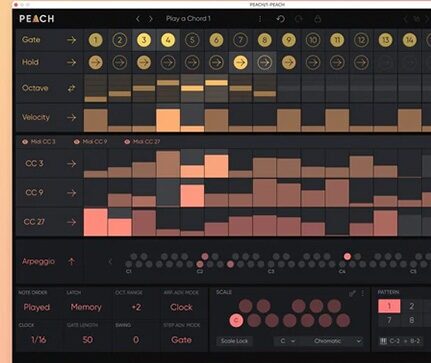Click the undo icon in header
Screen dimensions: 431x363
tap(281, 19)
